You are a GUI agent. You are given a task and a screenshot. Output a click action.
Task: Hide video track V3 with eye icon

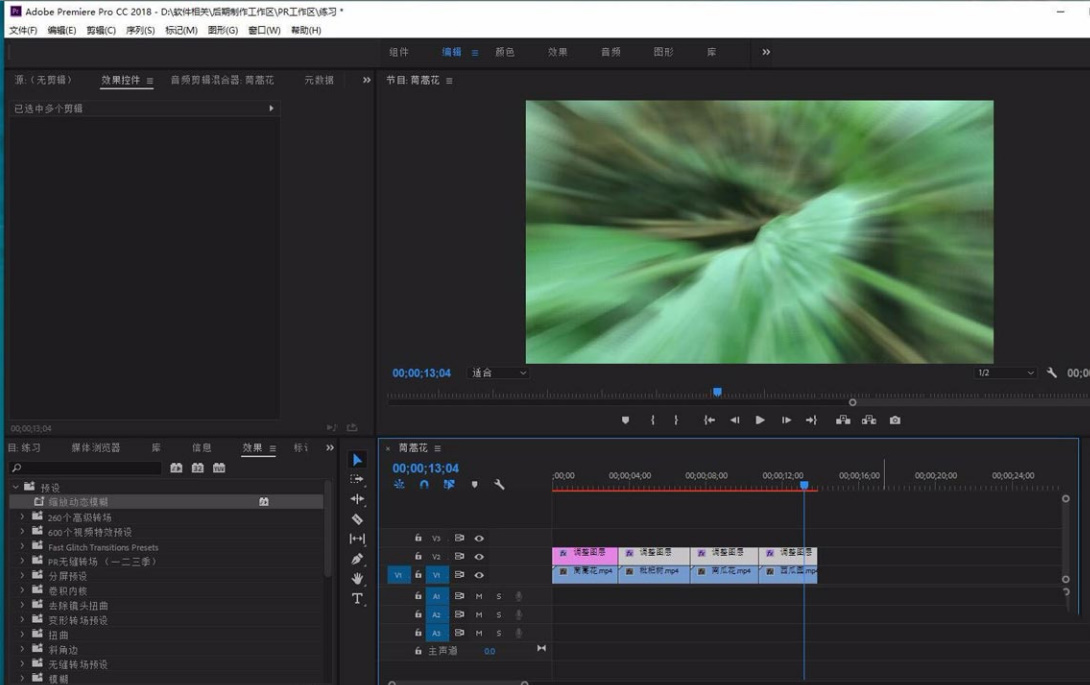[x=479, y=538]
